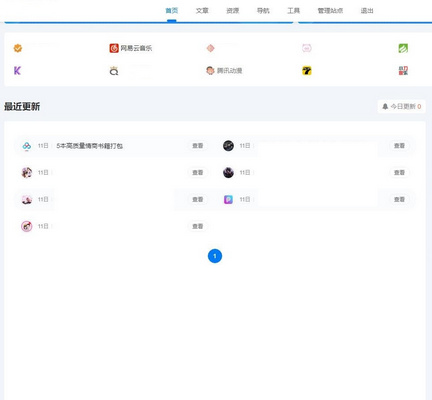
Task: Click the 最近更新 section heading
Action: click(22, 107)
